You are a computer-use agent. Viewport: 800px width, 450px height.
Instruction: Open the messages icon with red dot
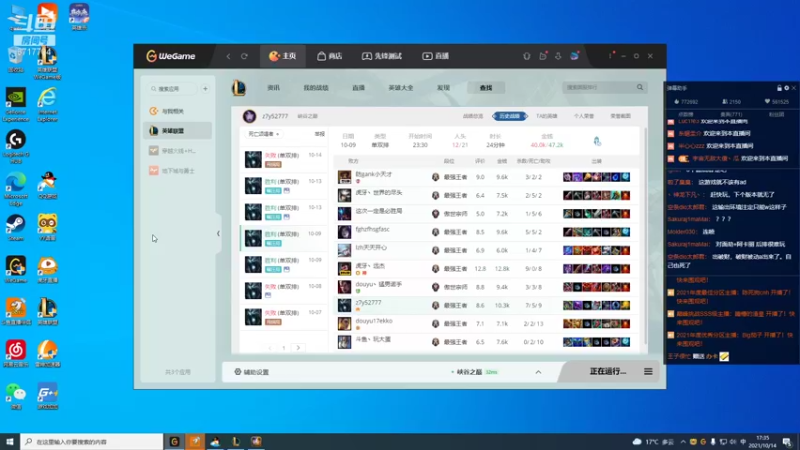pyautogui.click(x=543, y=56)
